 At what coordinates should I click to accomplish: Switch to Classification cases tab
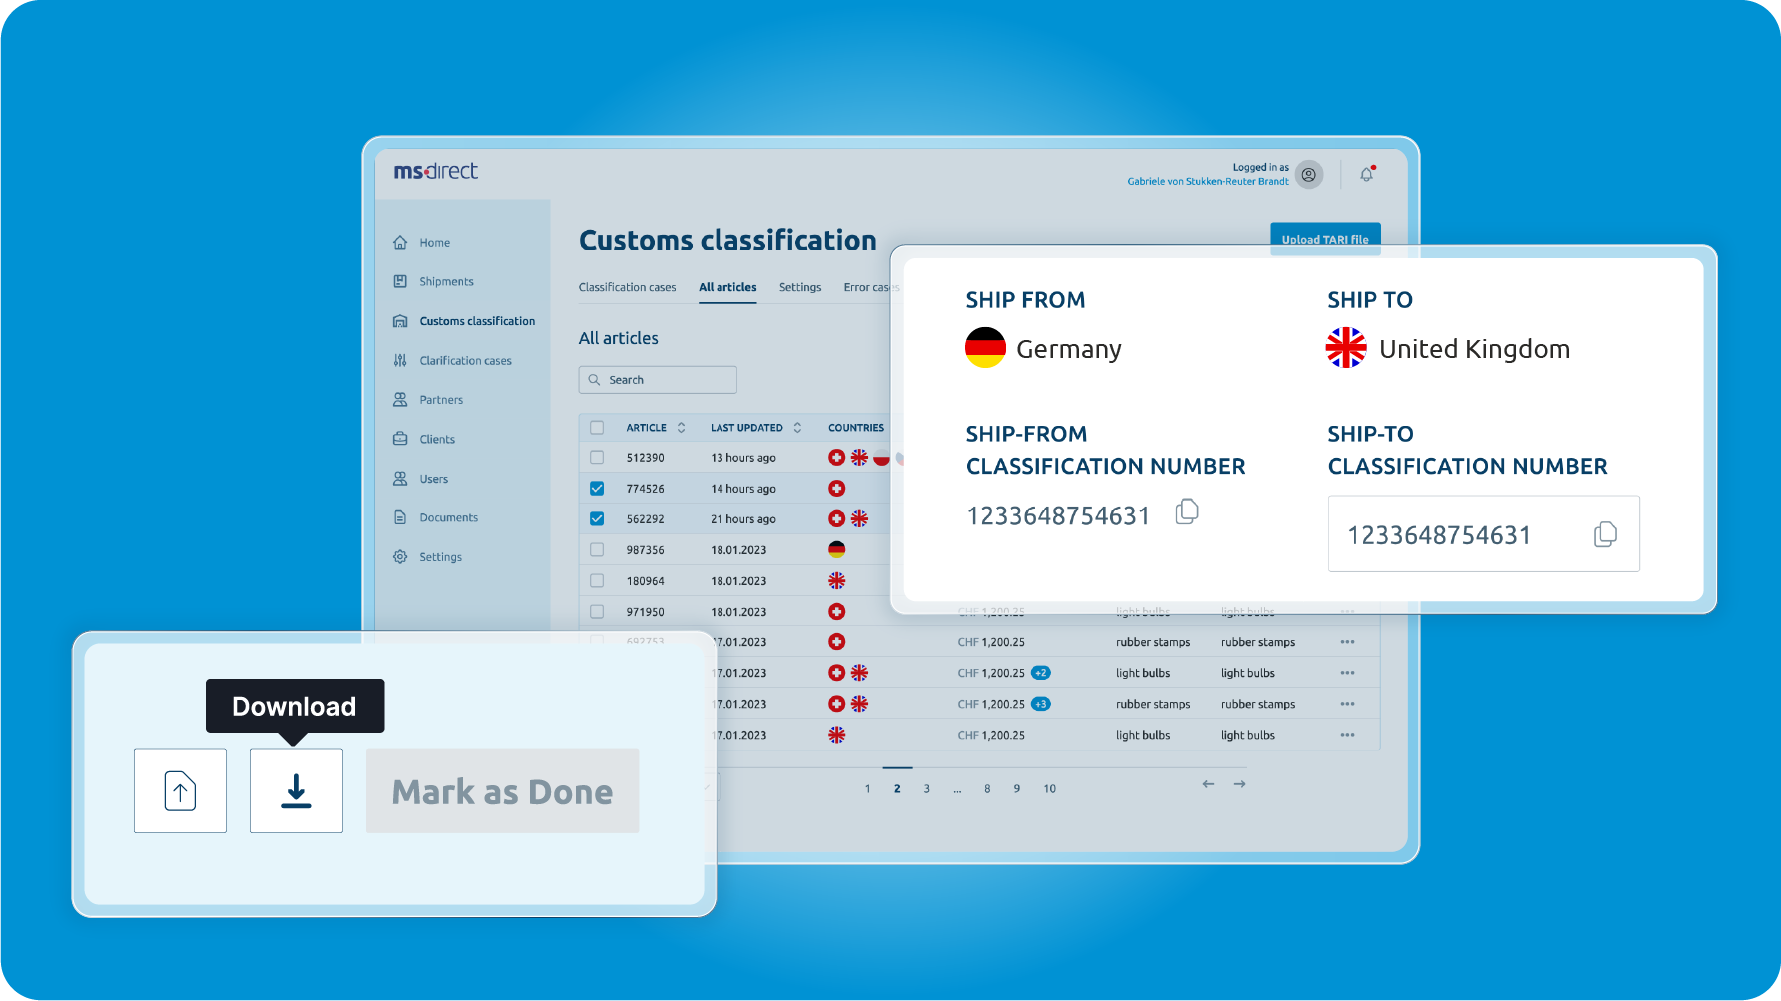tap(627, 288)
